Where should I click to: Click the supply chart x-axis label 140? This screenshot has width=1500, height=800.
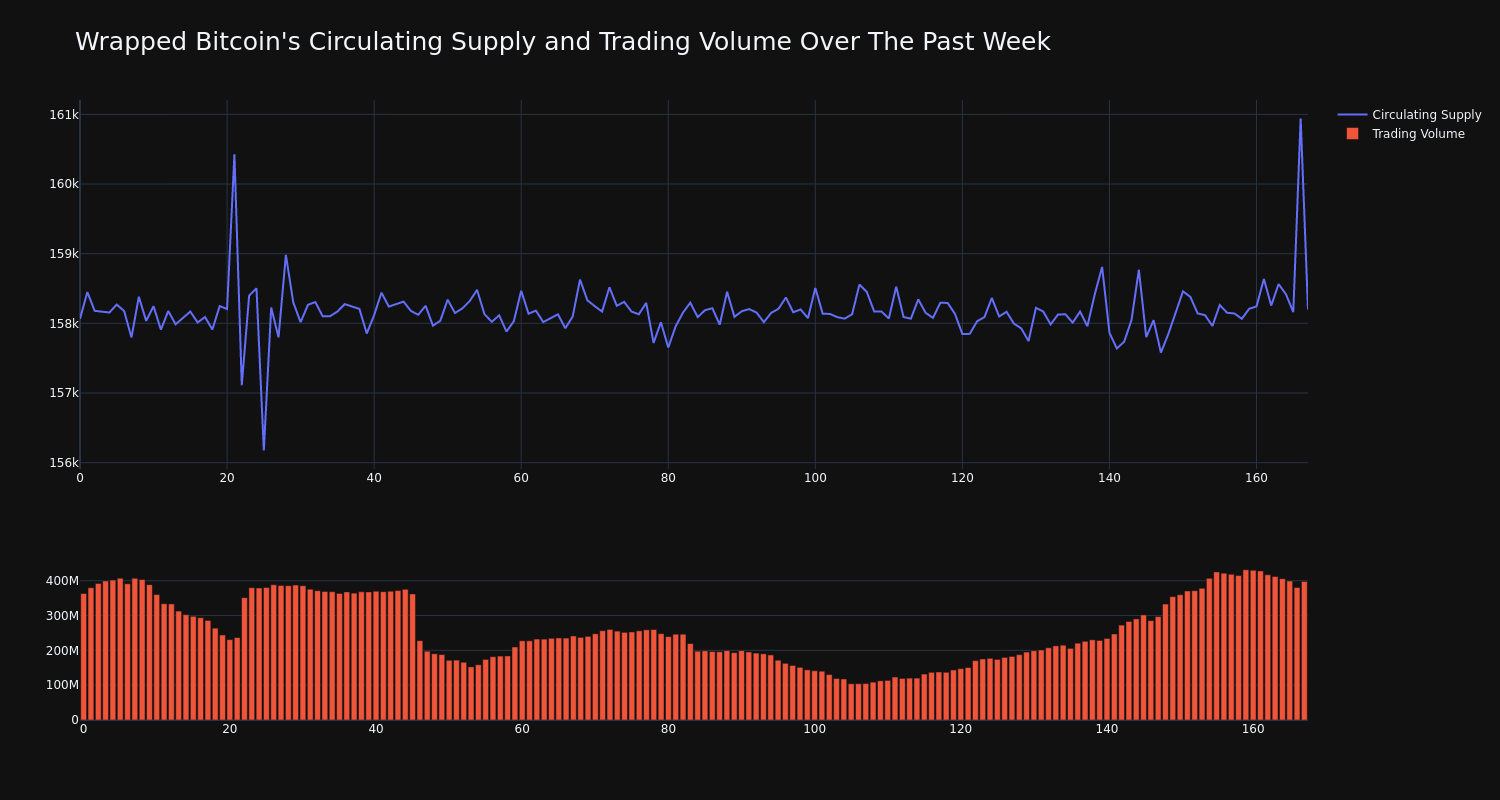coord(1109,478)
